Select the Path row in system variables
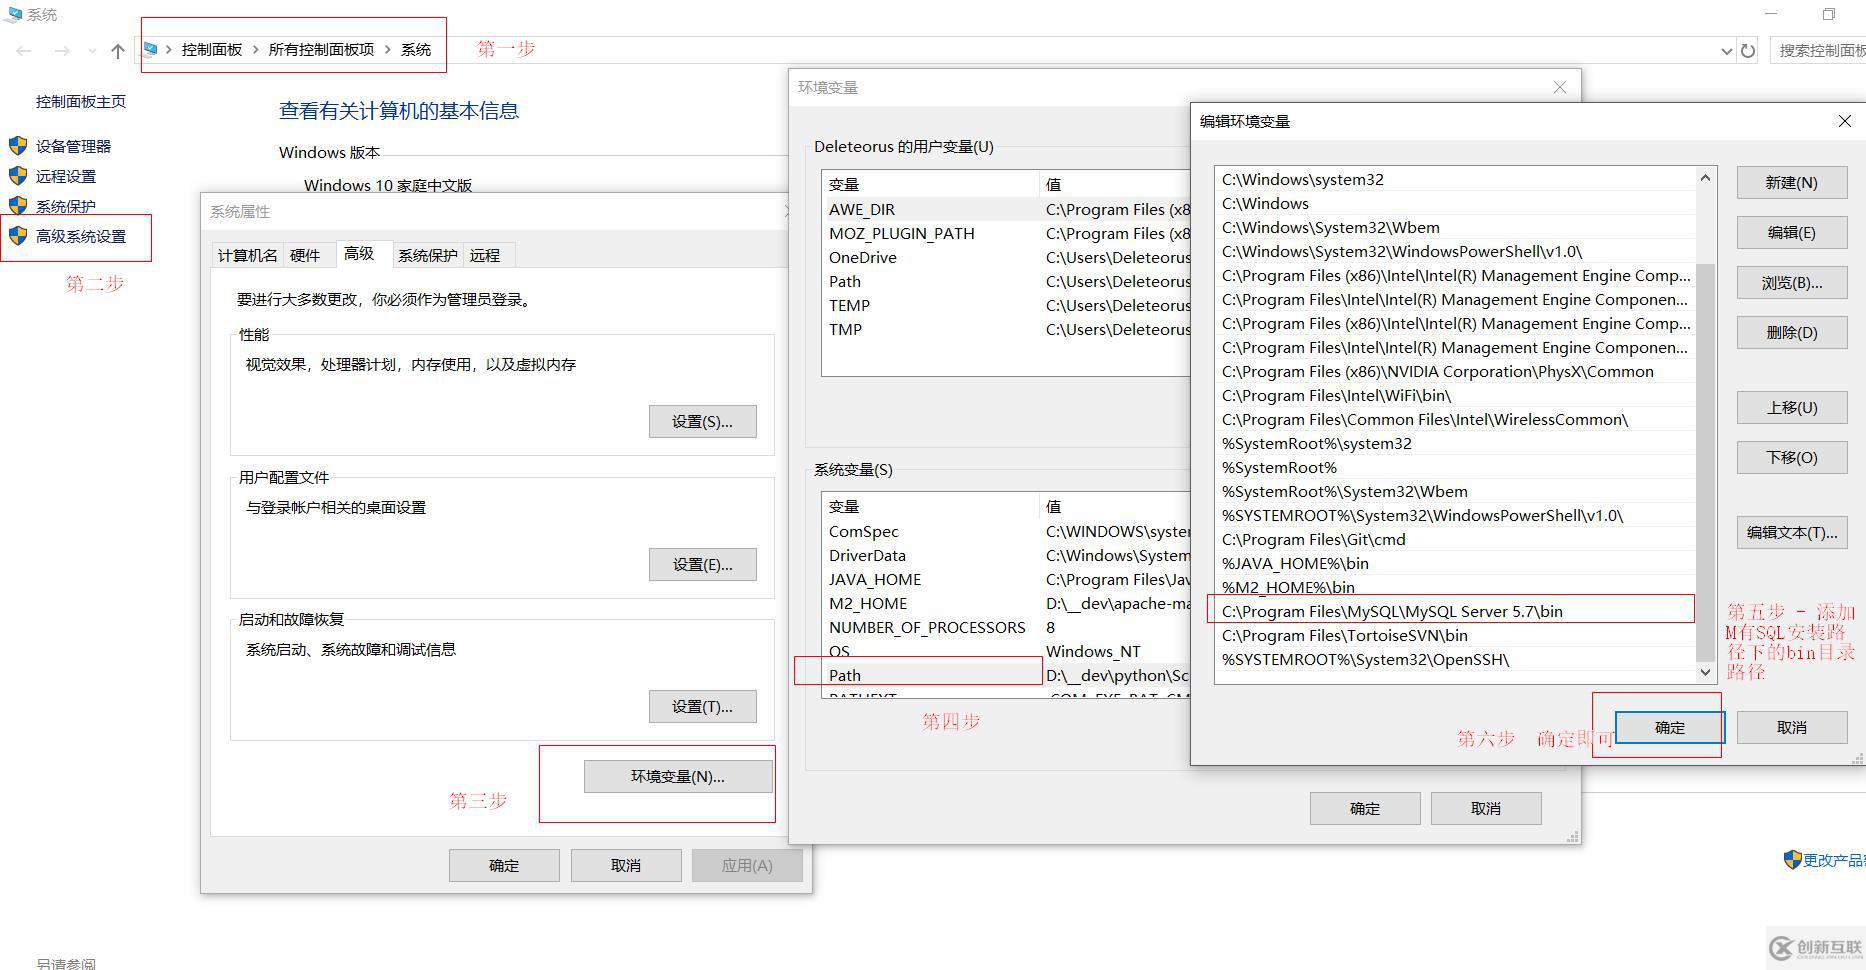This screenshot has width=1866, height=970. (x=845, y=675)
